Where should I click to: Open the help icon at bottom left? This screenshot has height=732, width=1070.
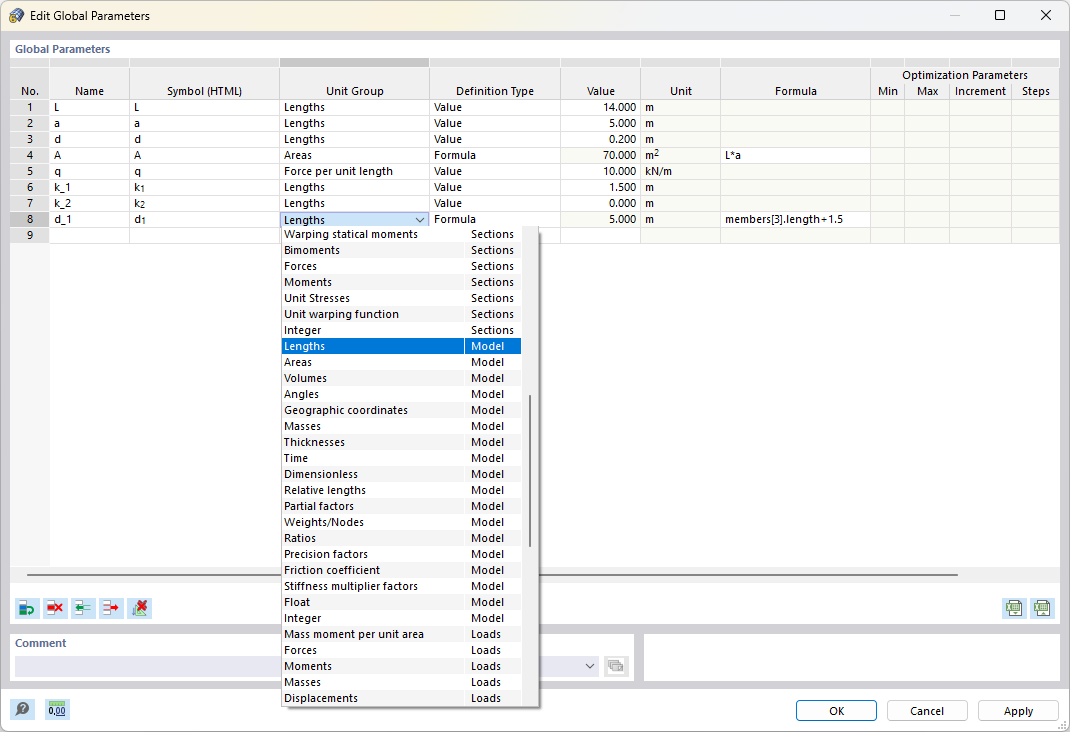23,709
